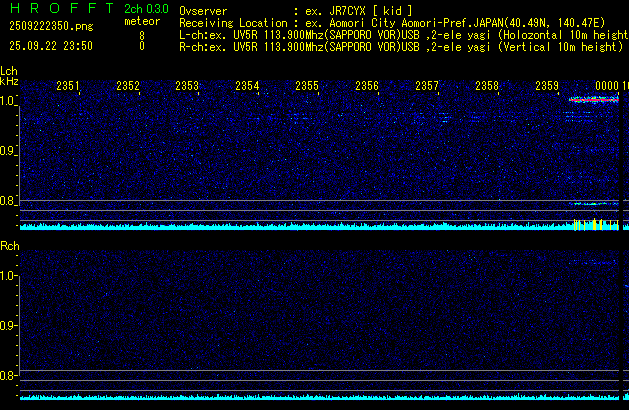
Task: Click the 0.9 frequency label in Lch
Action: (8, 152)
